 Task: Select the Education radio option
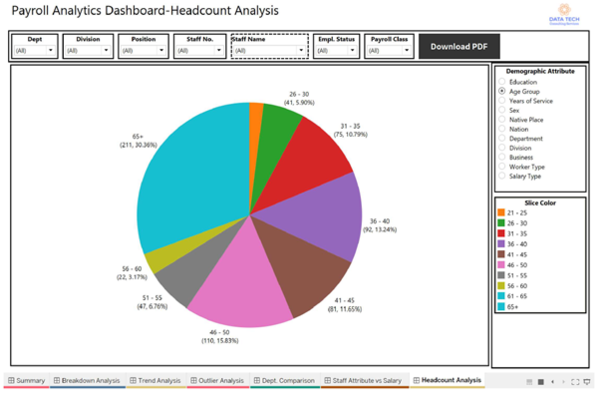(x=502, y=82)
